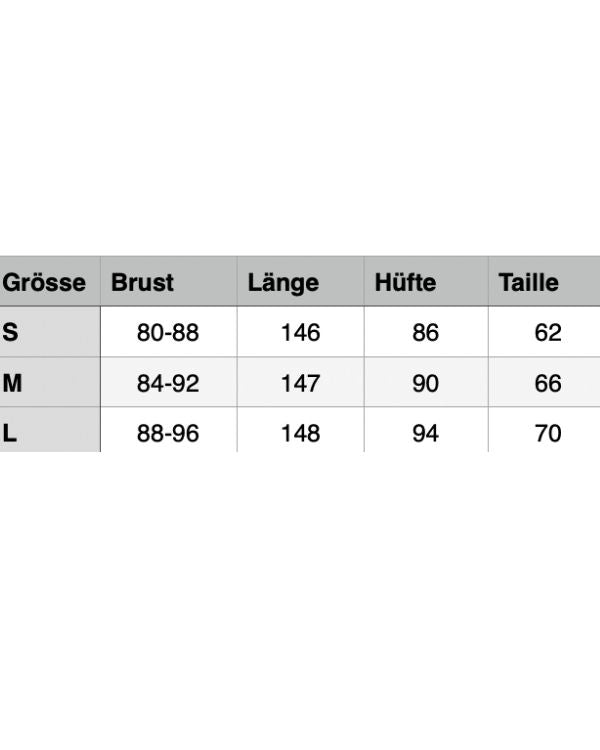This screenshot has height=750, width=600.
Task: Select the size L row label
Action: point(10,433)
